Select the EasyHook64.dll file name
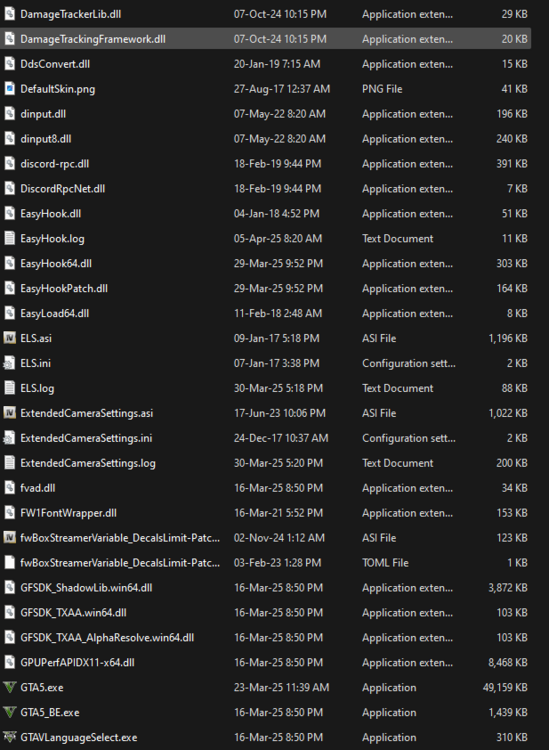This screenshot has width=549, height=750. tap(56, 264)
